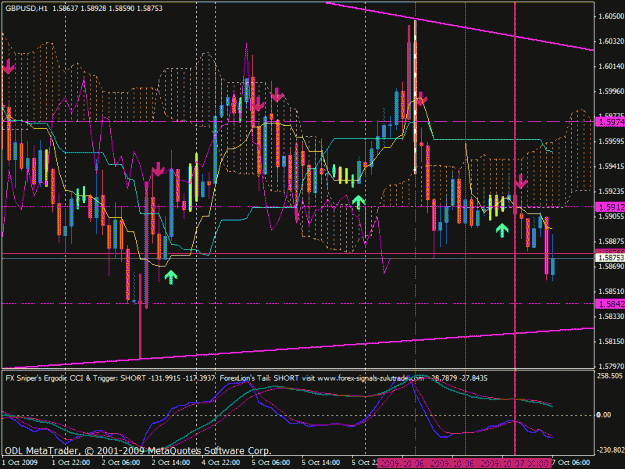Click the white current price label 1.58753
Screen dimensions: 625x469
[x=610, y=258]
